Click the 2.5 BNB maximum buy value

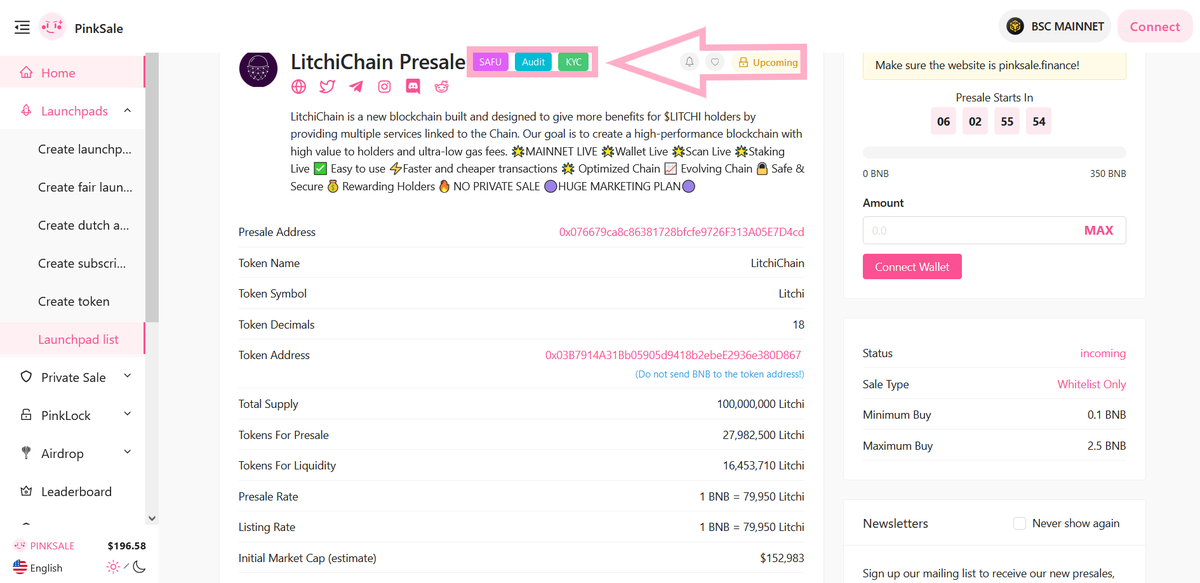(1105, 446)
